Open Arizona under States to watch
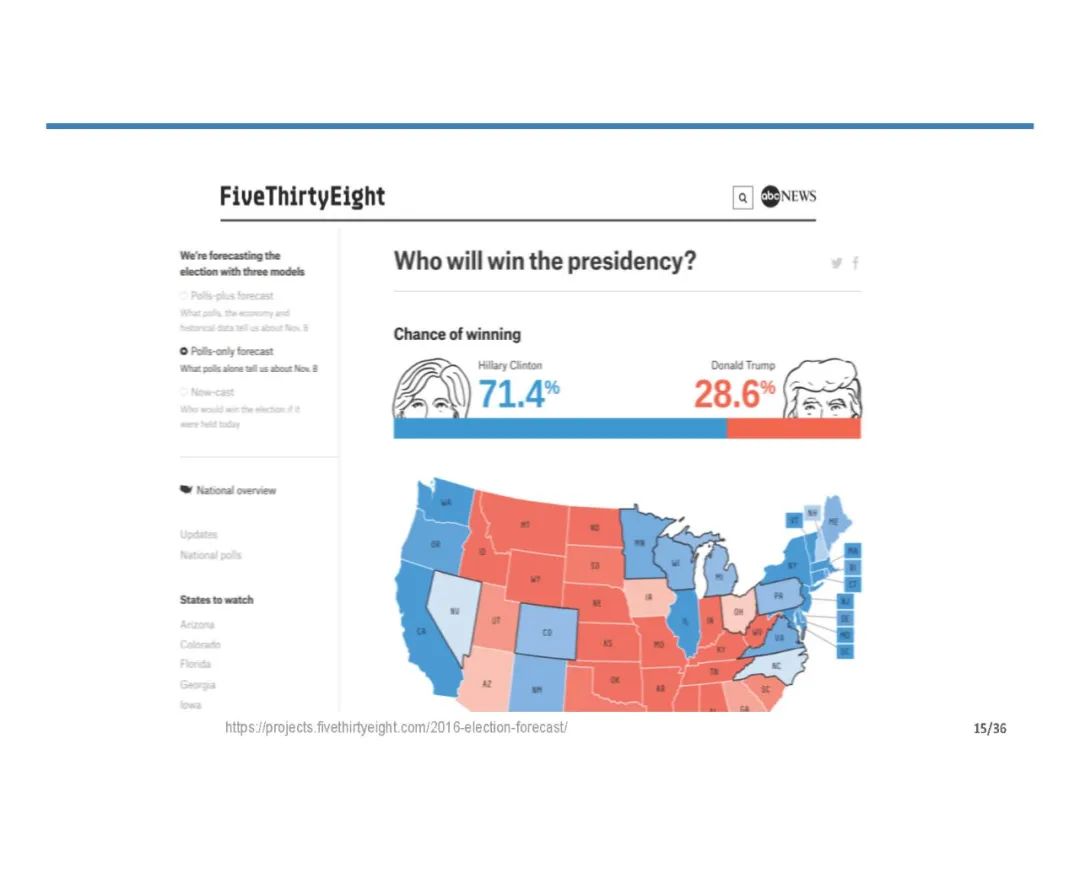This screenshot has height=879, width=1080. [x=197, y=625]
